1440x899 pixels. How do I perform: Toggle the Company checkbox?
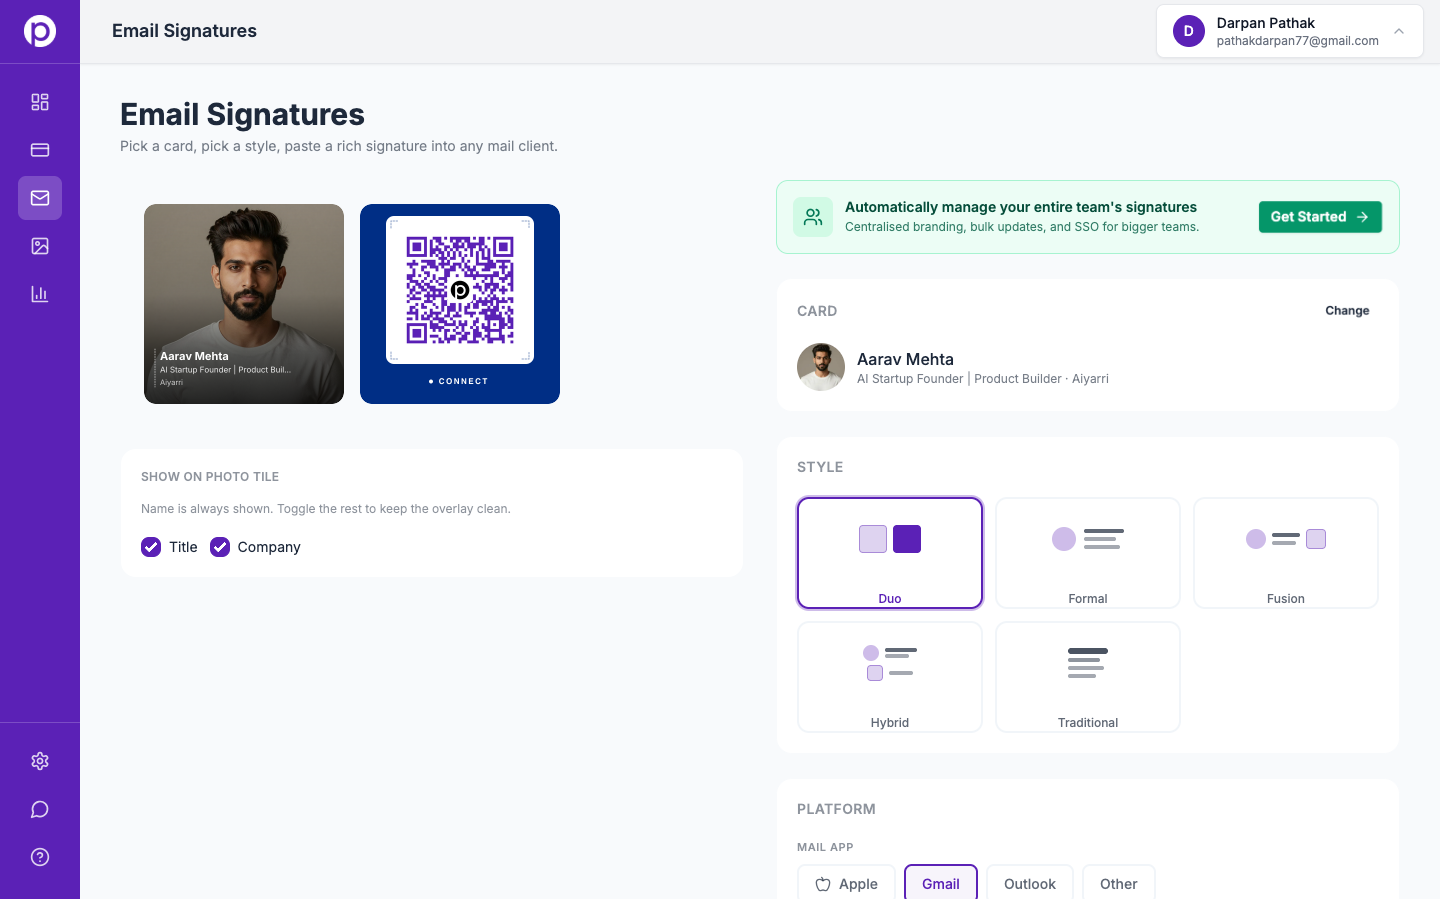[220, 547]
